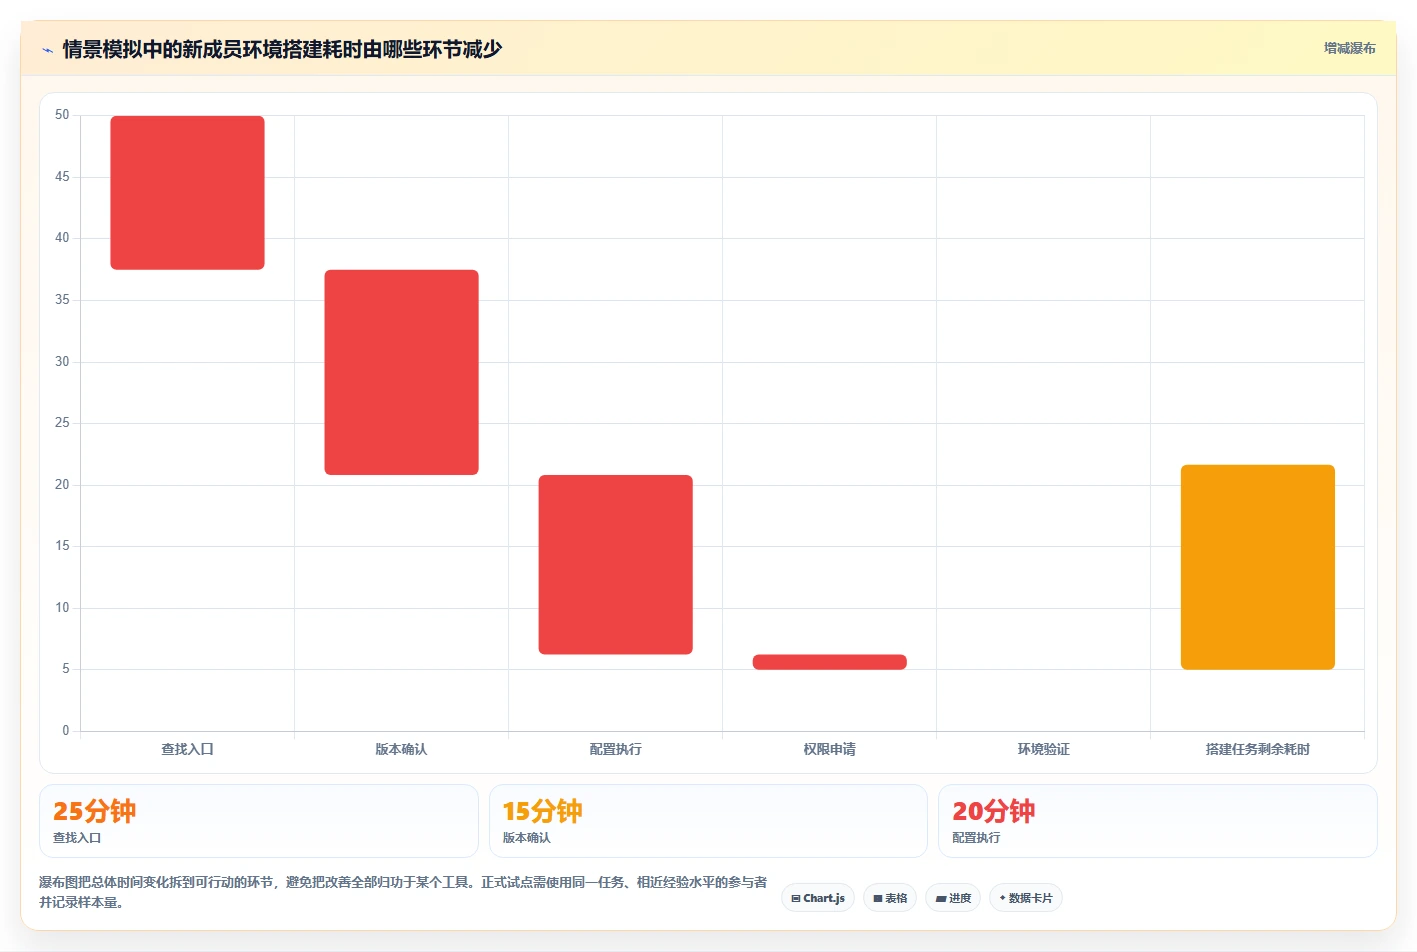Click the 增减瀑布 badge in the header
The width and height of the screenshot is (1417, 952).
(1350, 48)
